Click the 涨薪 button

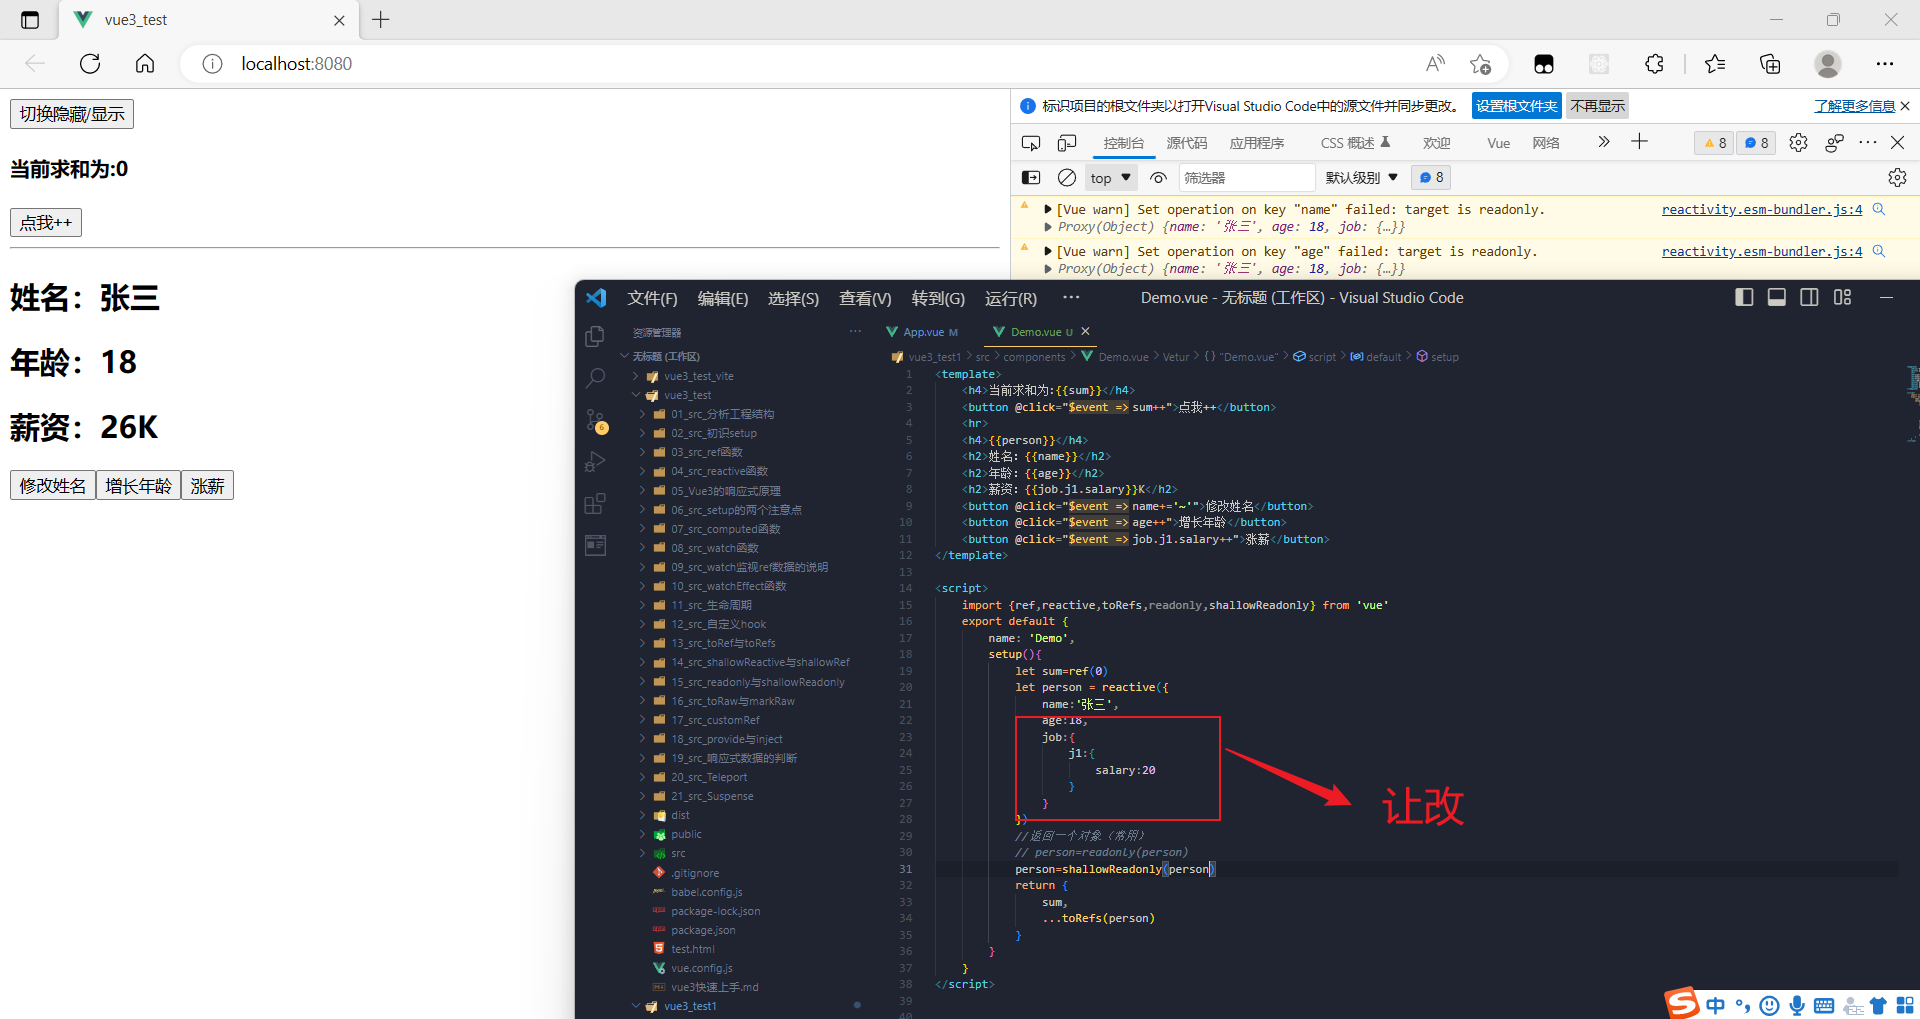click(x=207, y=485)
